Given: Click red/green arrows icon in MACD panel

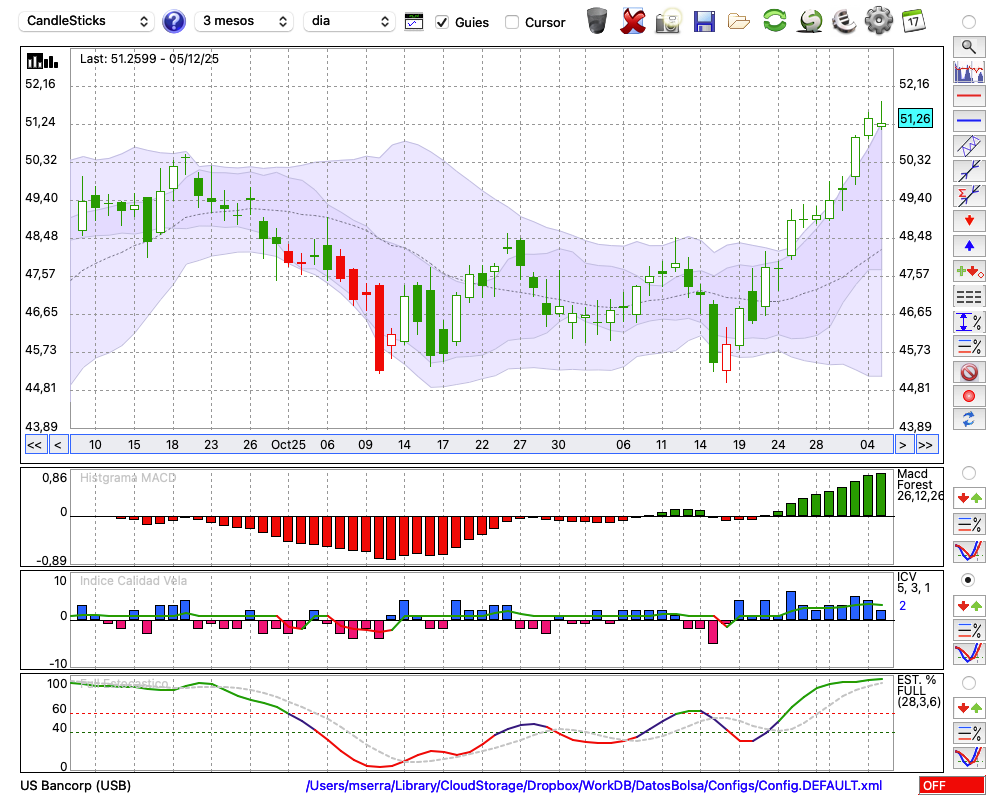Looking at the screenshot, I should pos(969,498).
